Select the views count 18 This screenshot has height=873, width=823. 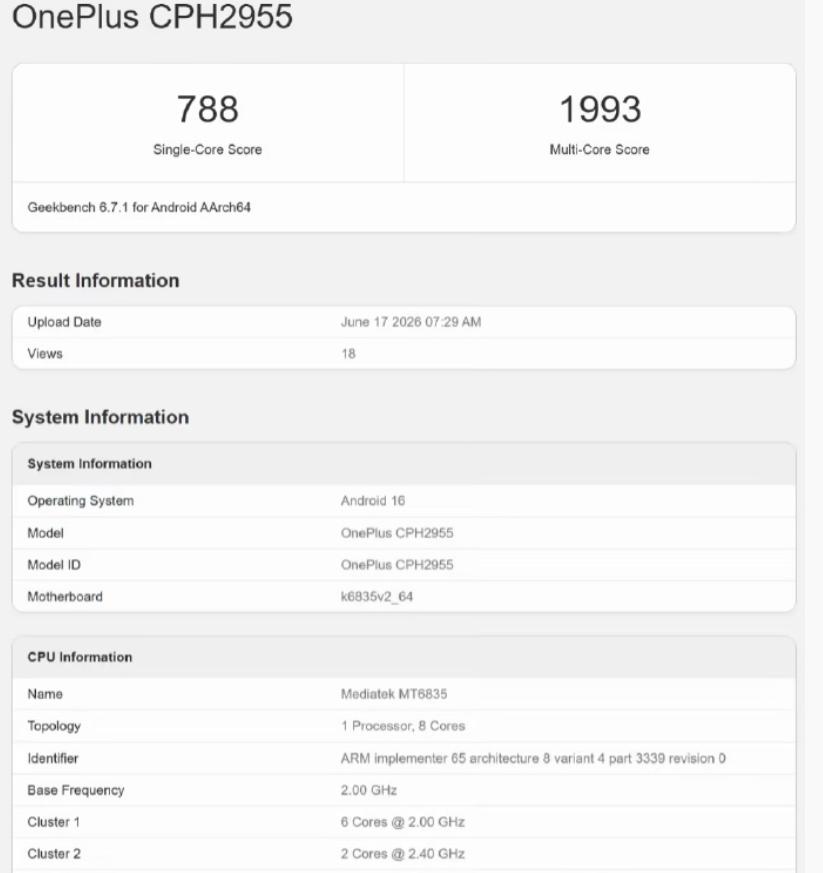pyautogui.click(x=349, y=354)
